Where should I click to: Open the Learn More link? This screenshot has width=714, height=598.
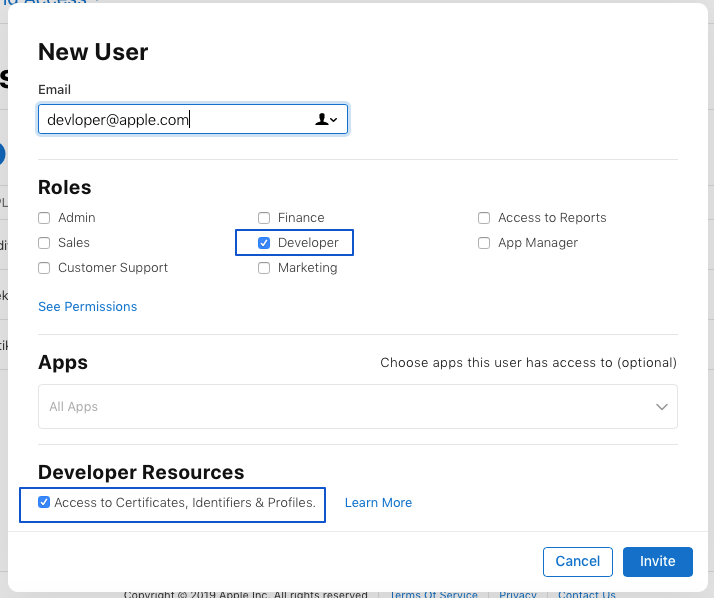[x=378, y=502]
